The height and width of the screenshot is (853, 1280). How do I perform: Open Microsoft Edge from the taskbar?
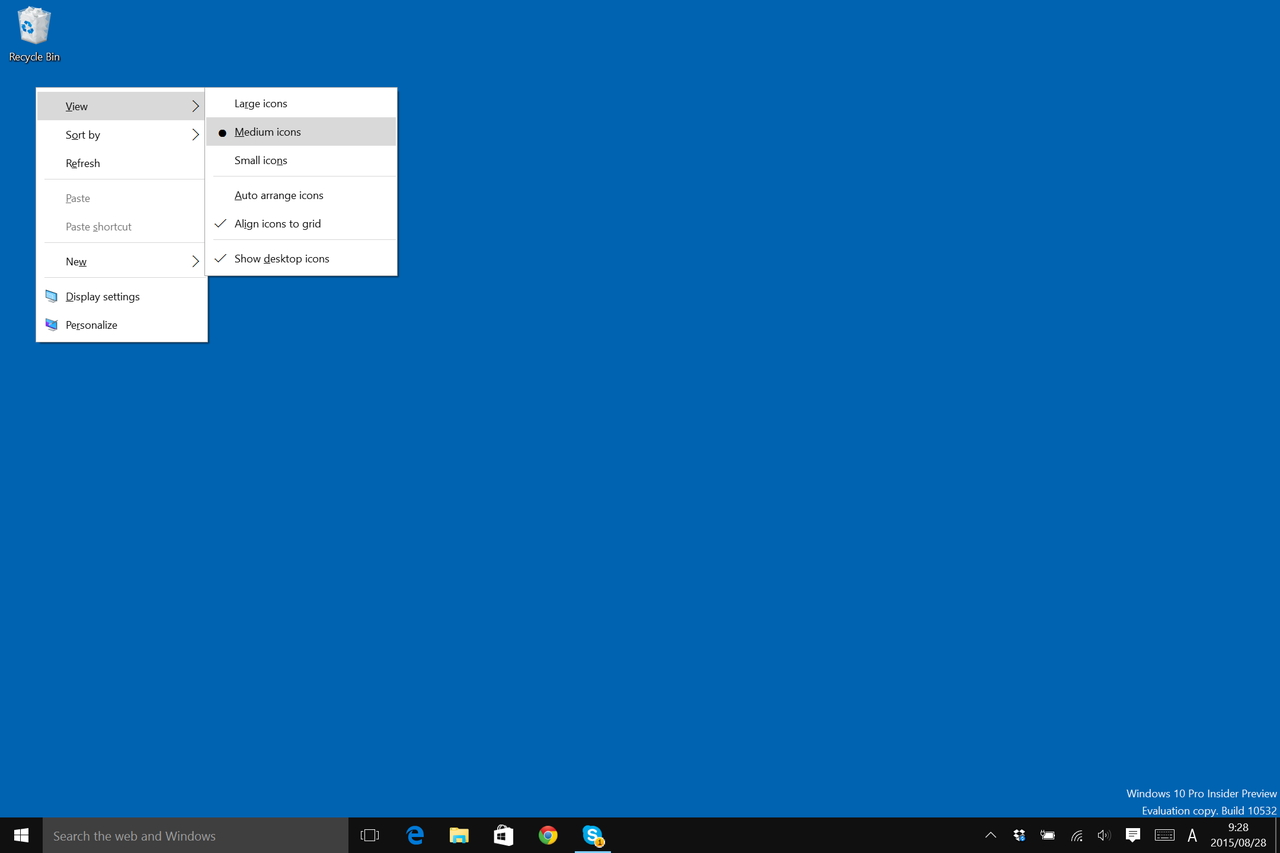click(x=414, y=835)
